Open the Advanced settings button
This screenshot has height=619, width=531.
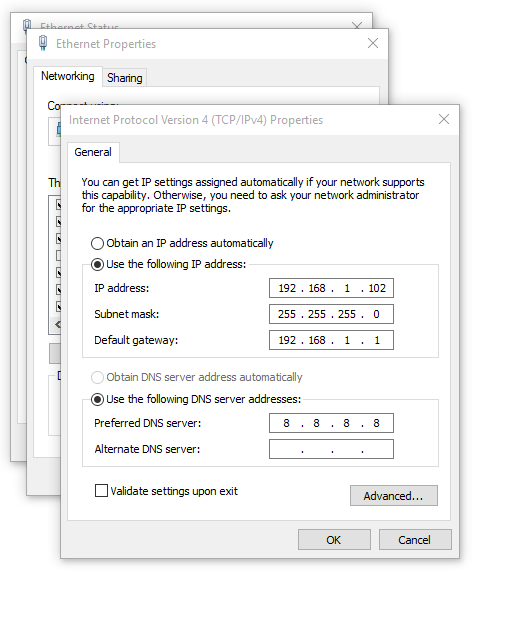click(x=394, y=495)
